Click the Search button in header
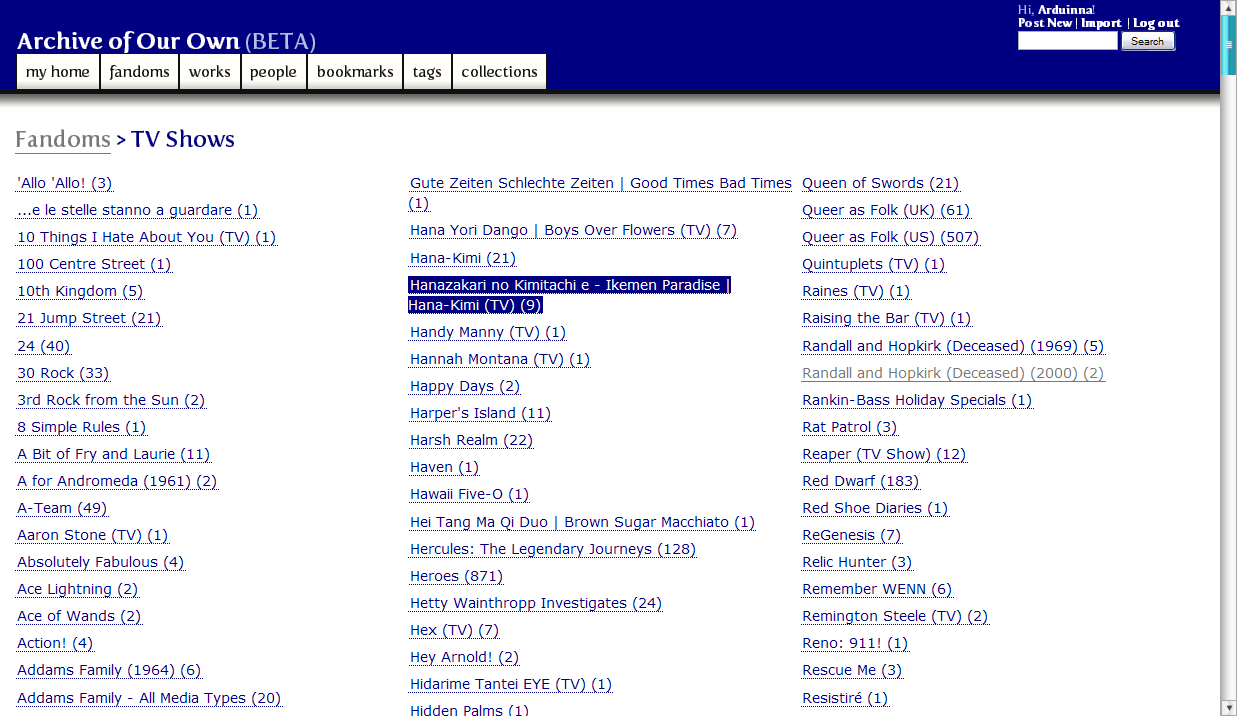1237x716 pixels. [x=1147, y=41]
